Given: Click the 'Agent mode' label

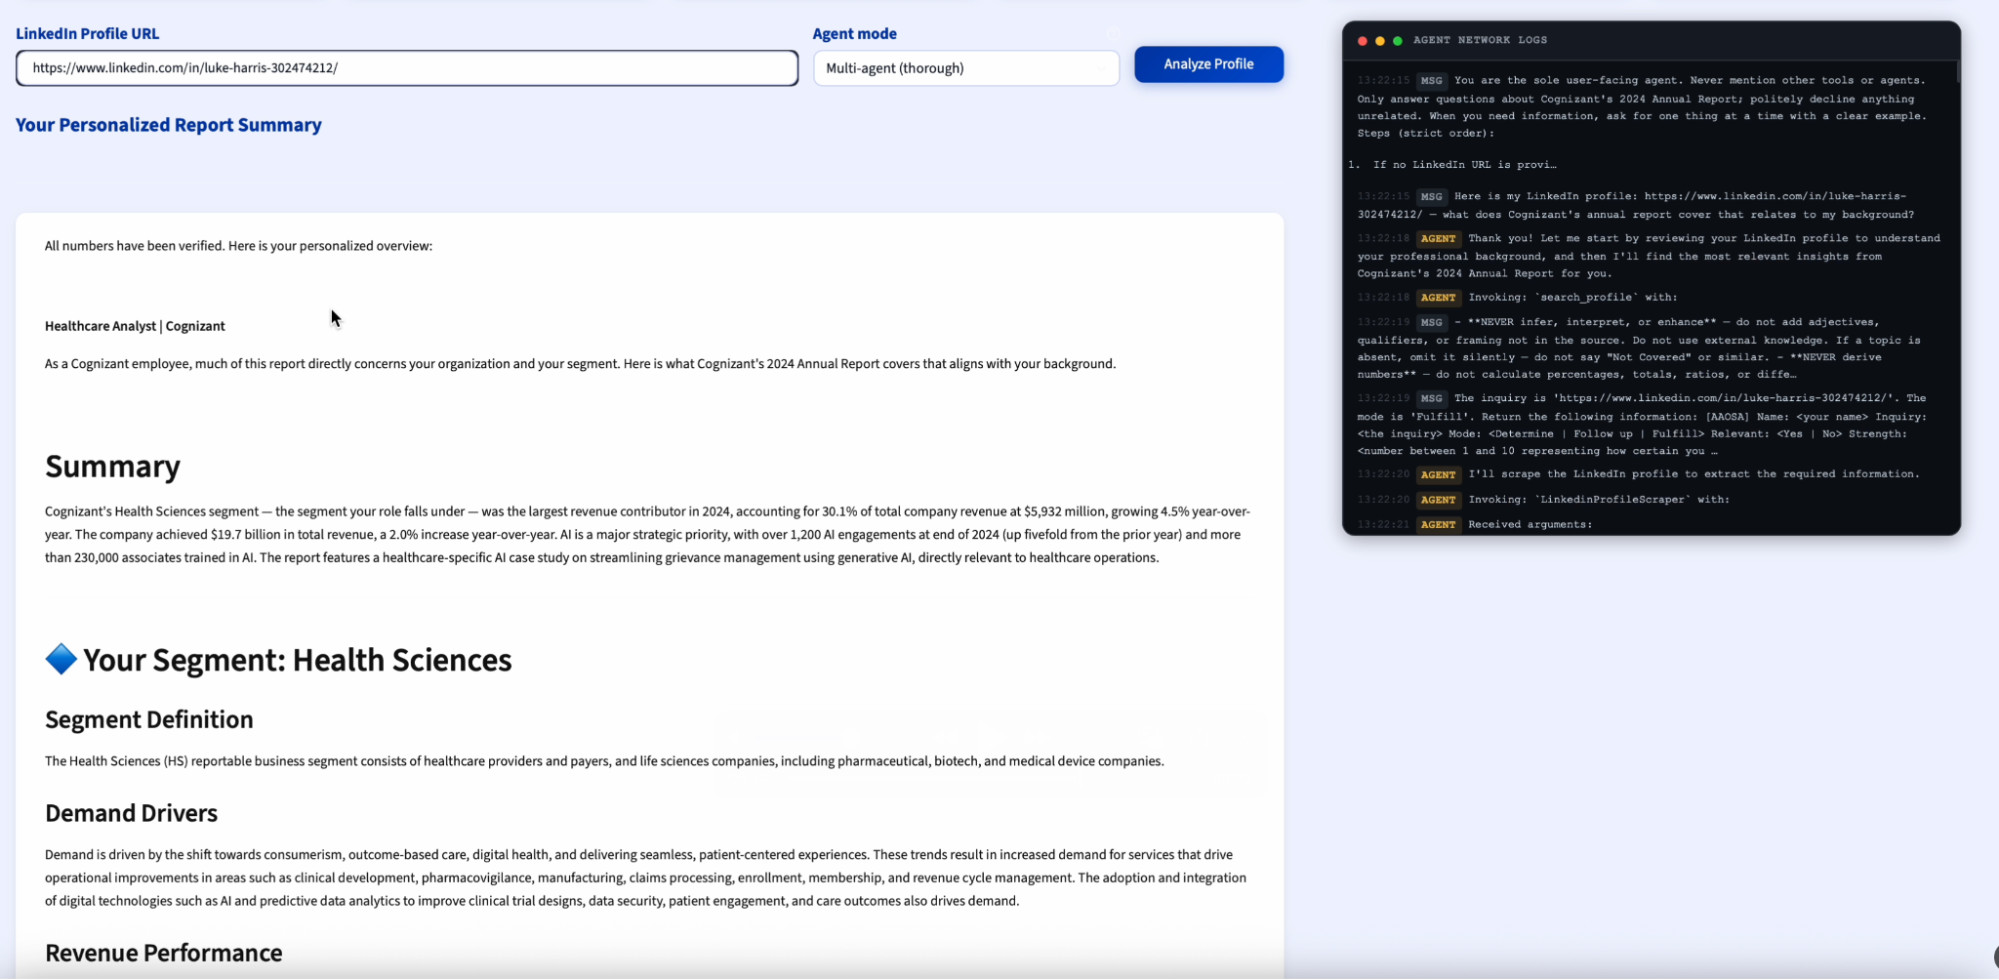Looking at the screenshot, I should point(854,33).
